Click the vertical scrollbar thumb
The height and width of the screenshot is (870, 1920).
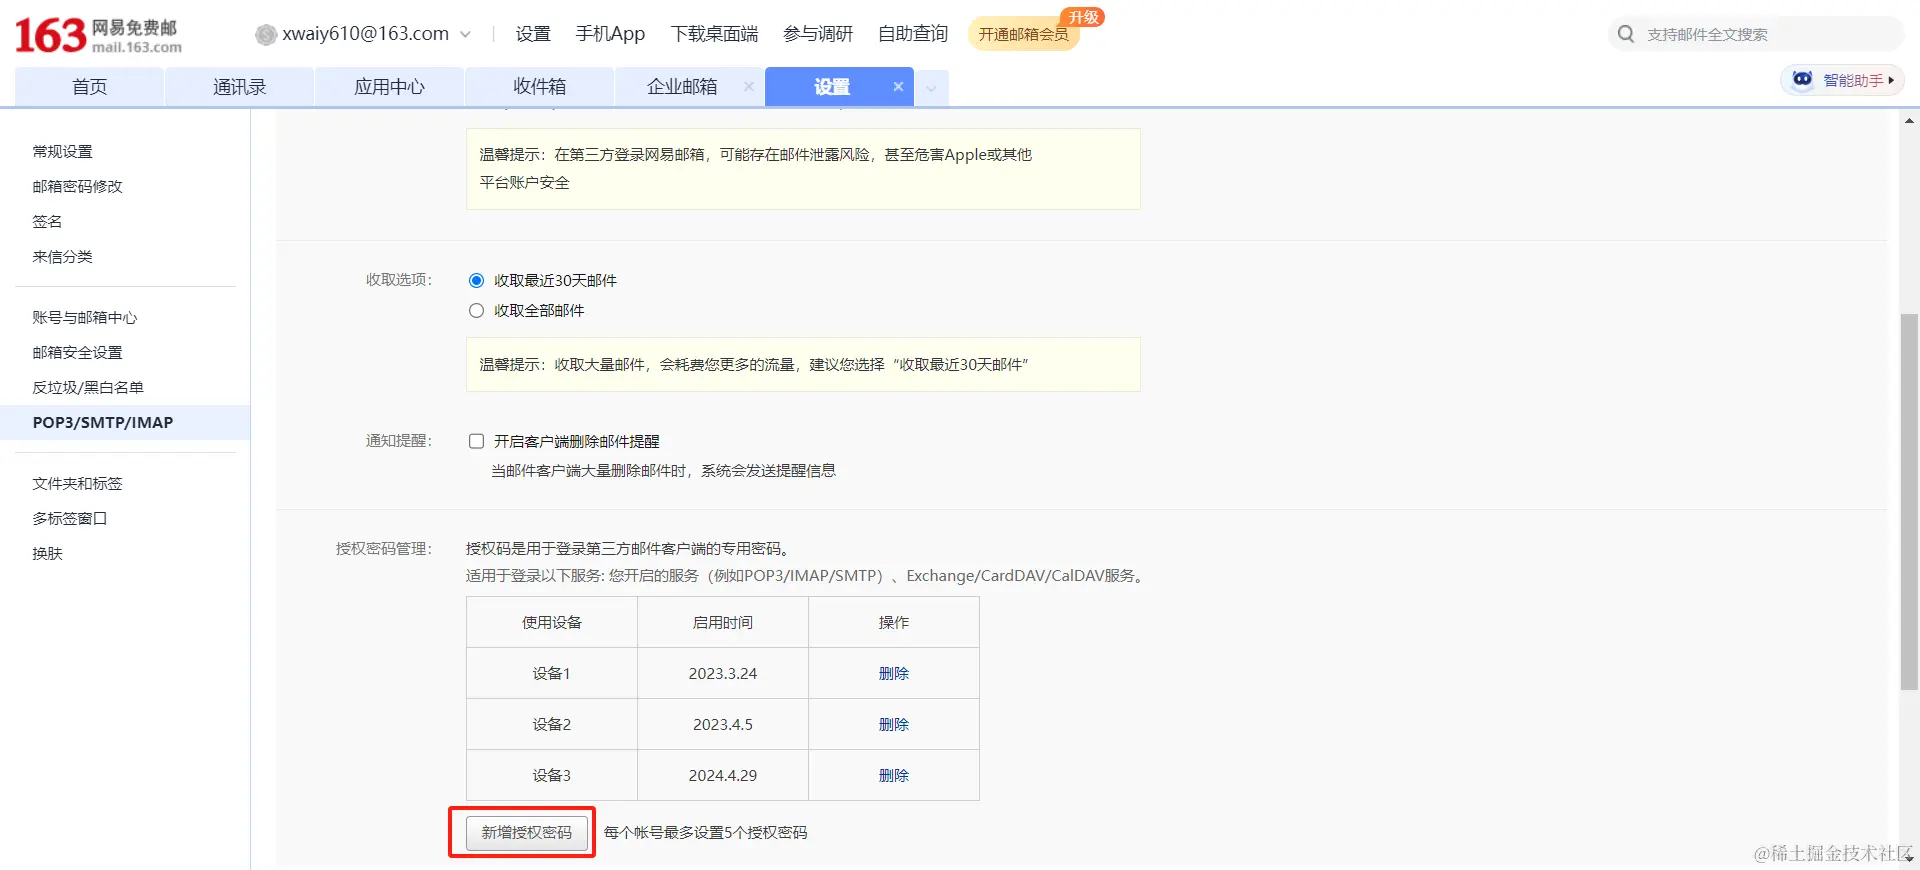coord(1909,501)
